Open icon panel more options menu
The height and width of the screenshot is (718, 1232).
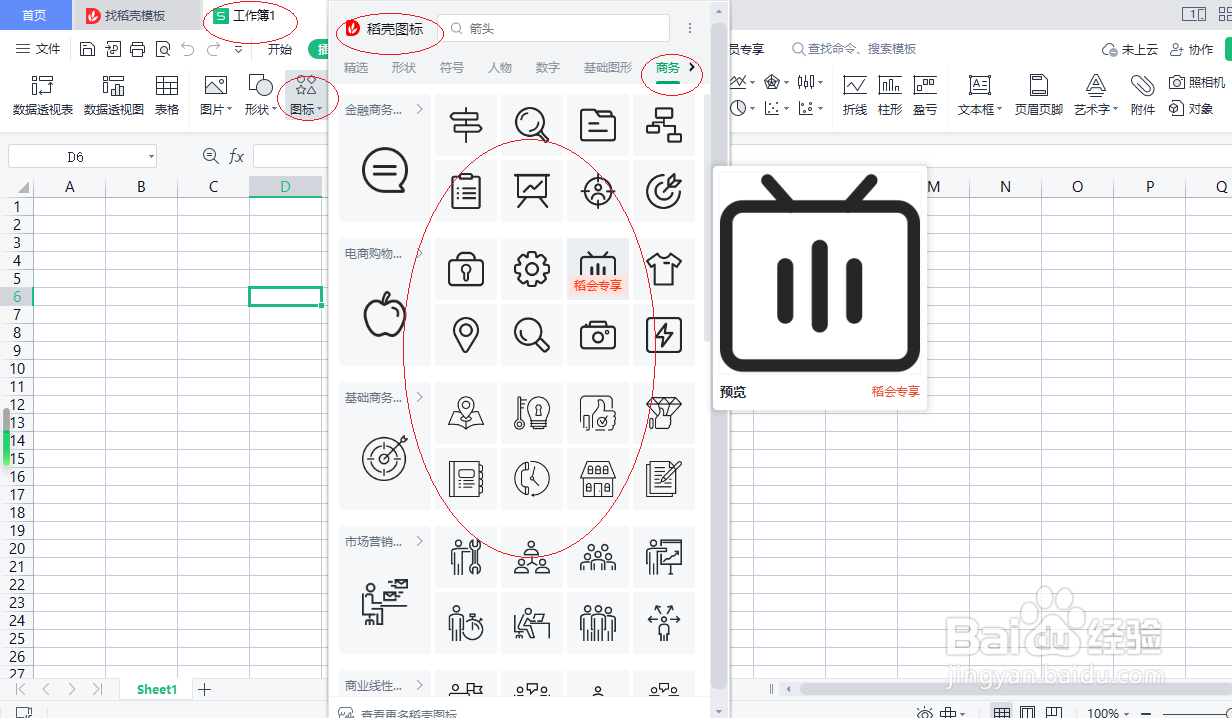click(690, 28)
